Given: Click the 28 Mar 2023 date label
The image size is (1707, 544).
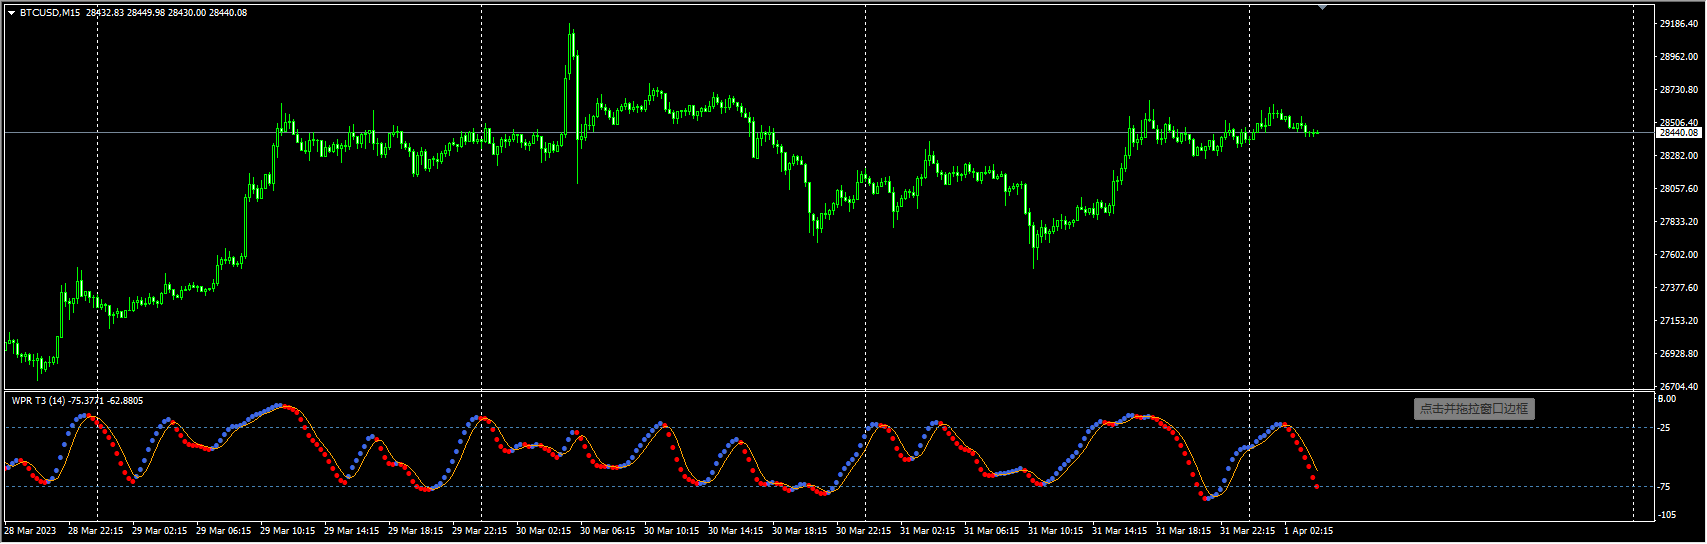Looking at the screenshot, I should point(30,531).
